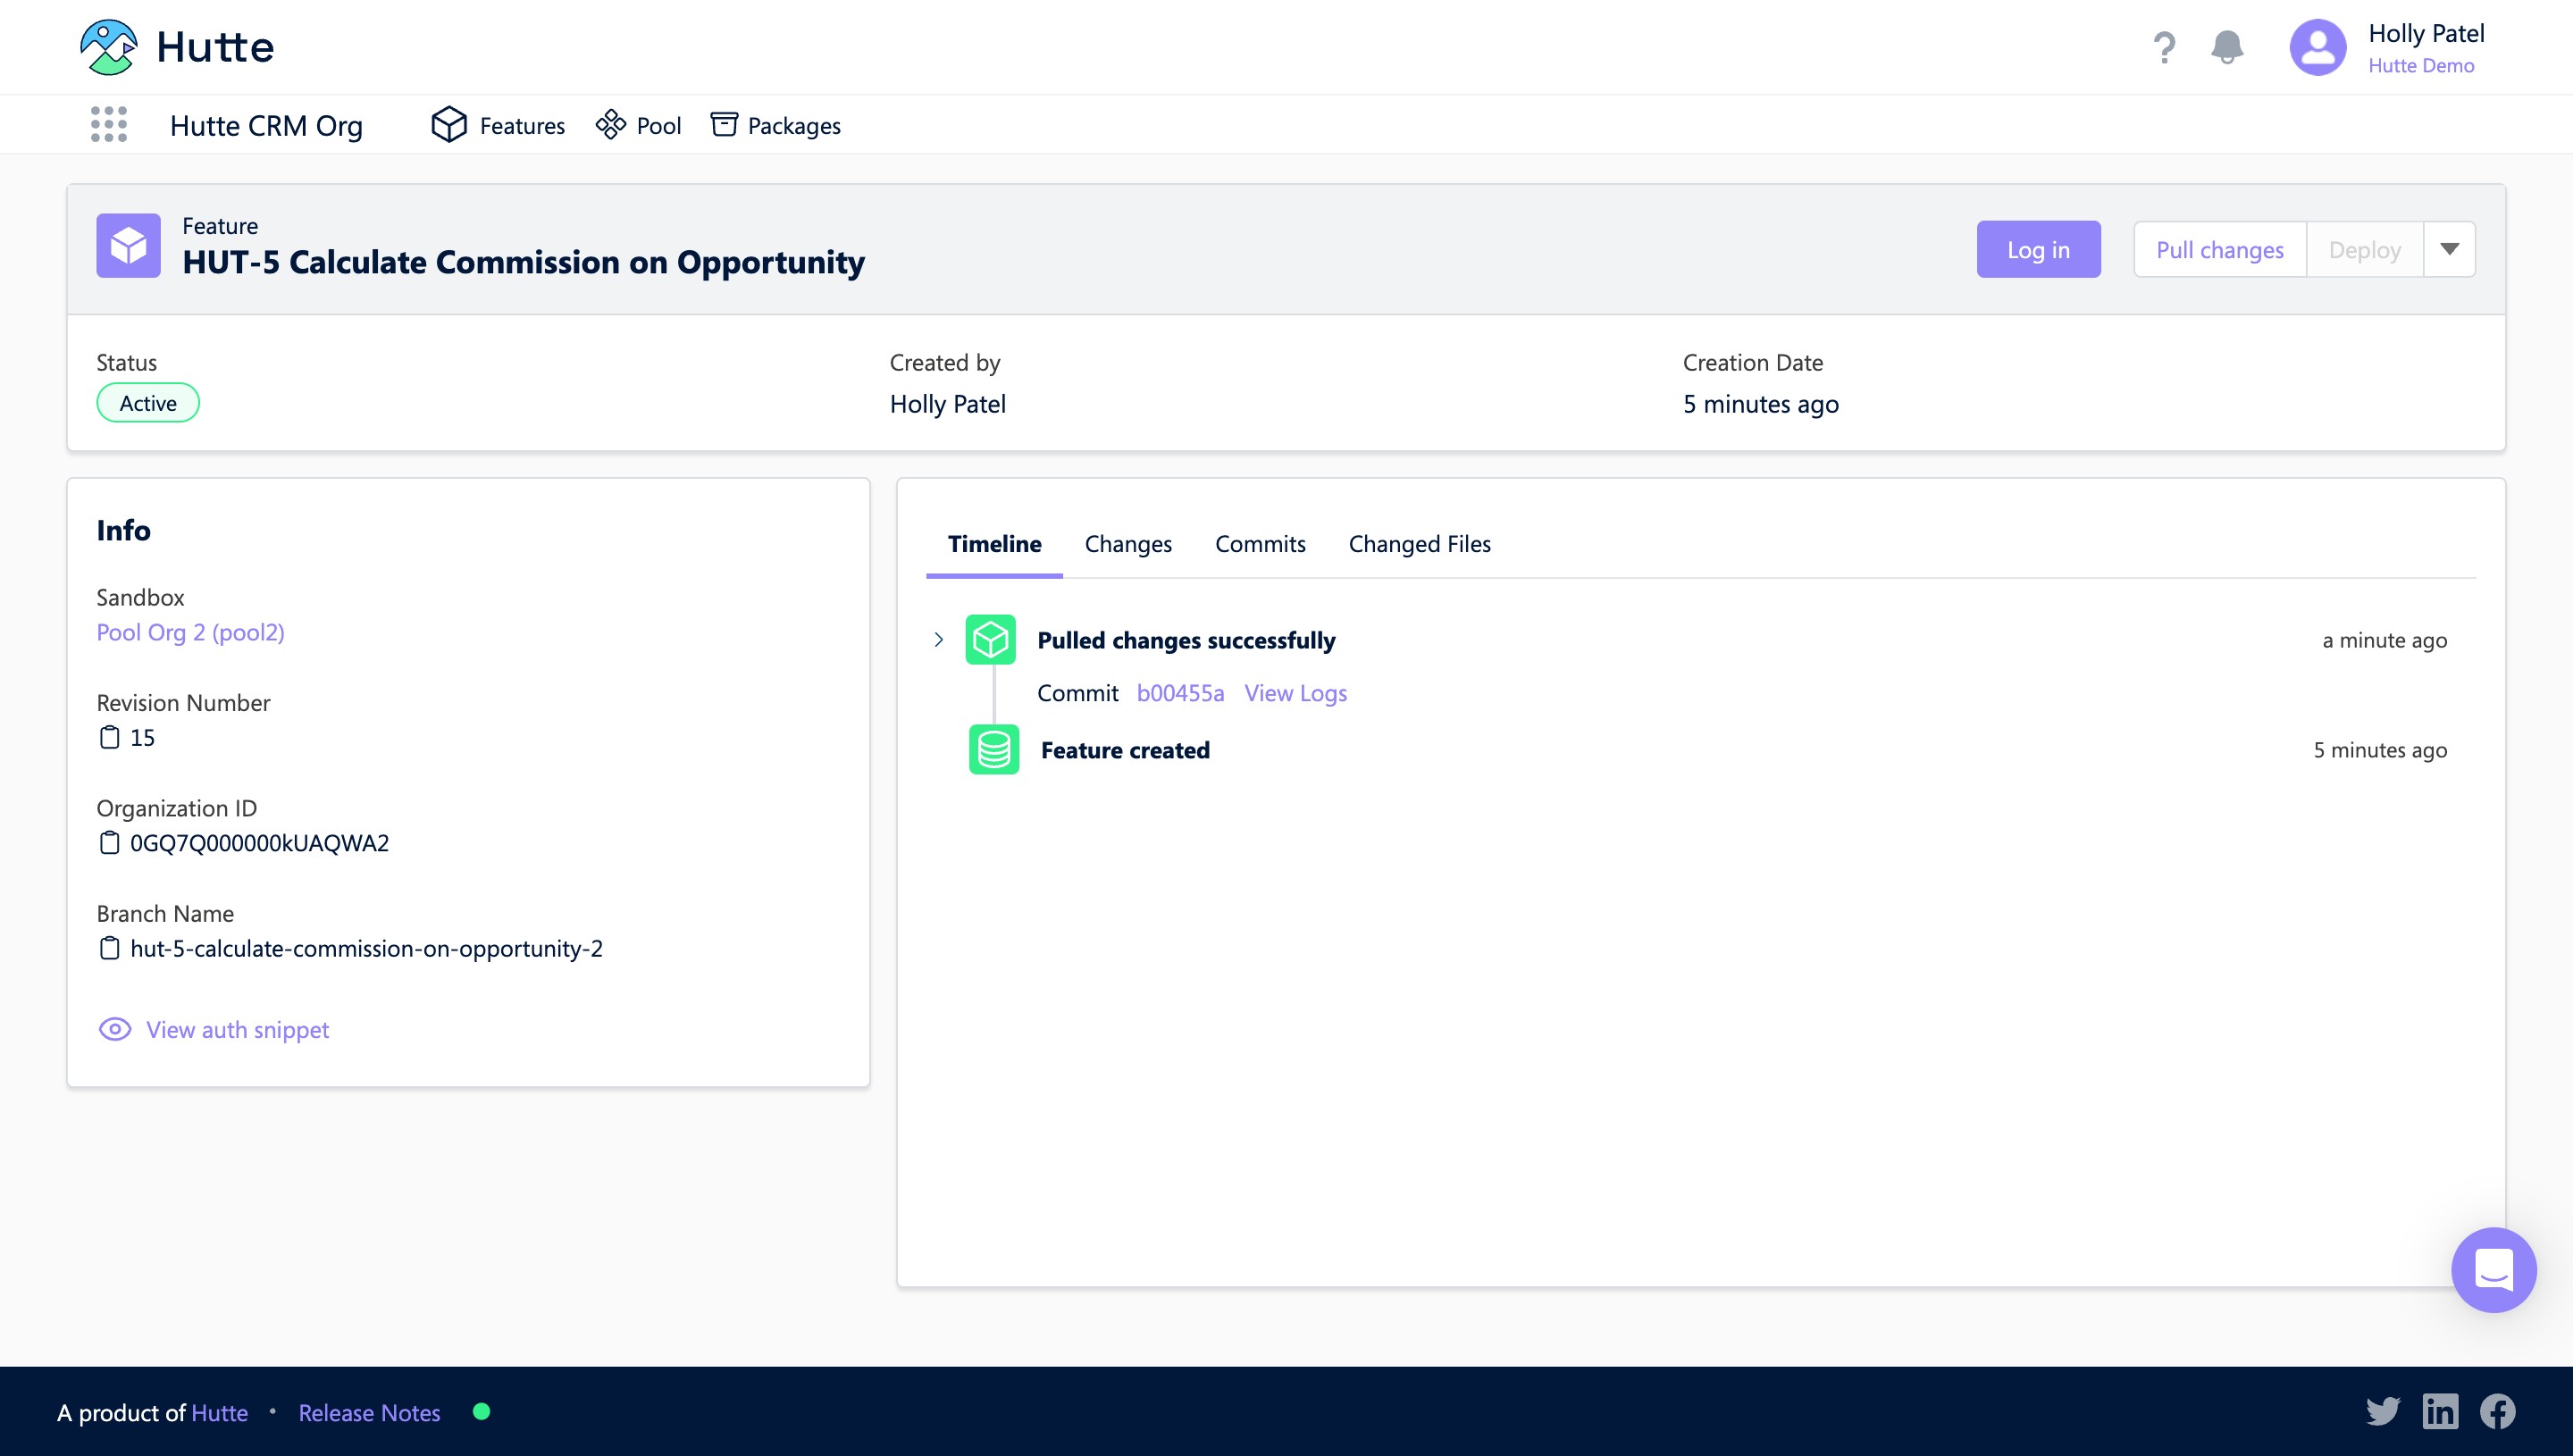
Task: Open Hutte's LinkedIn page icon
Action: pyautogui.click(x=2440, y=1411)
